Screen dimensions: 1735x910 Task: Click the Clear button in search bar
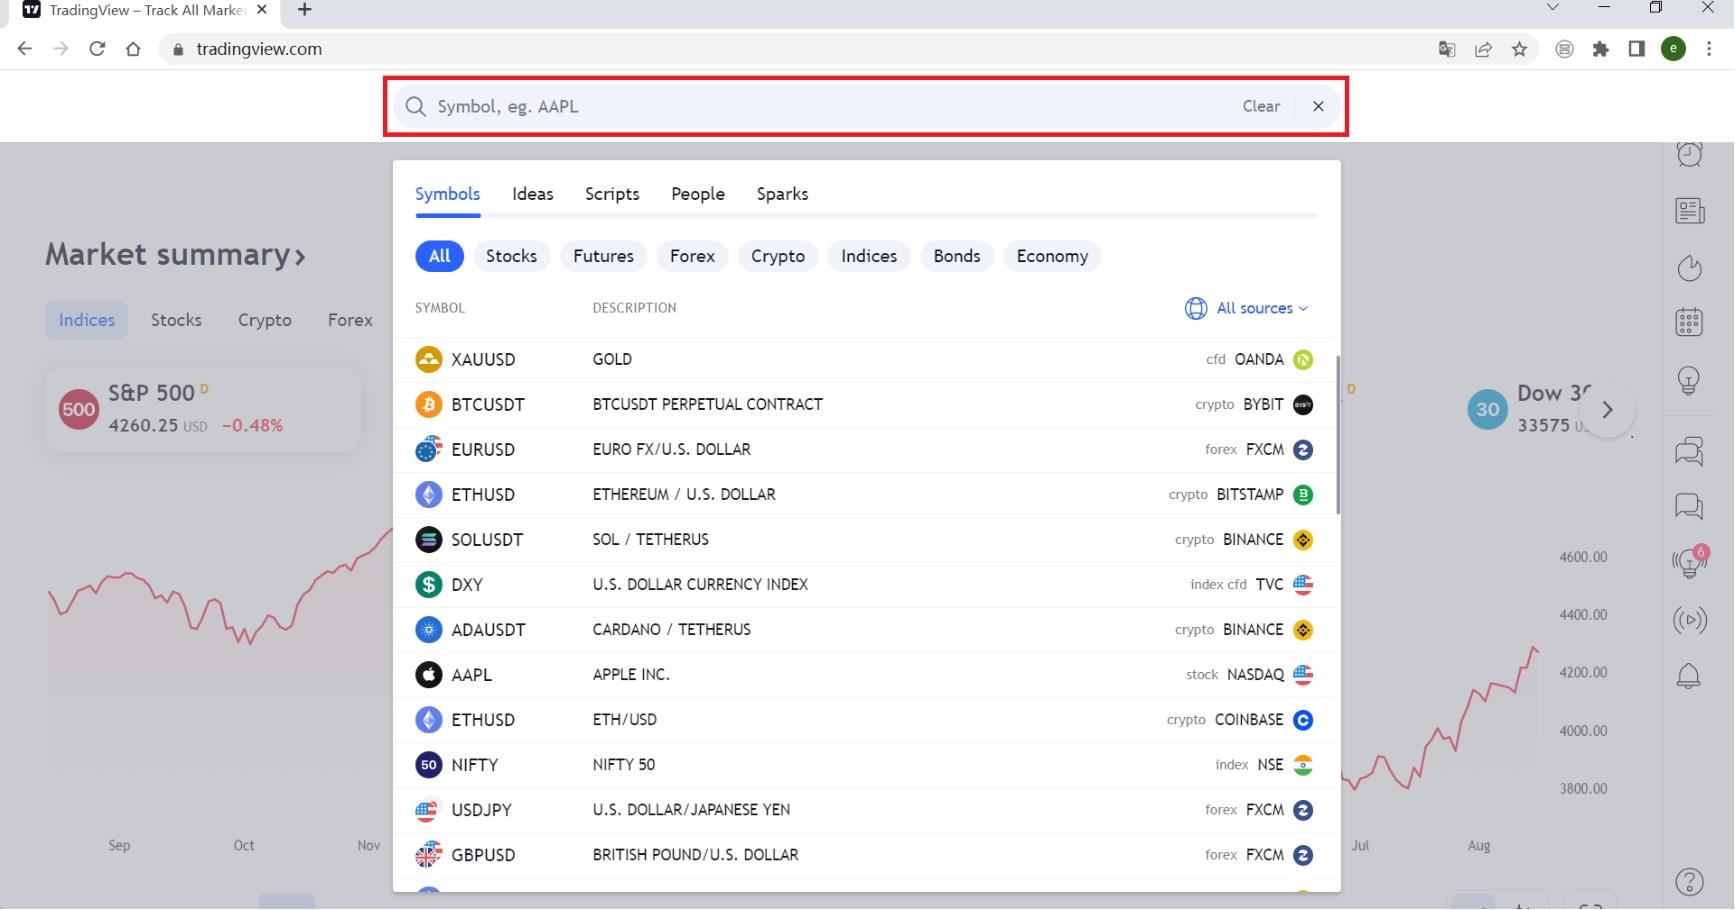click(1261, 106)
